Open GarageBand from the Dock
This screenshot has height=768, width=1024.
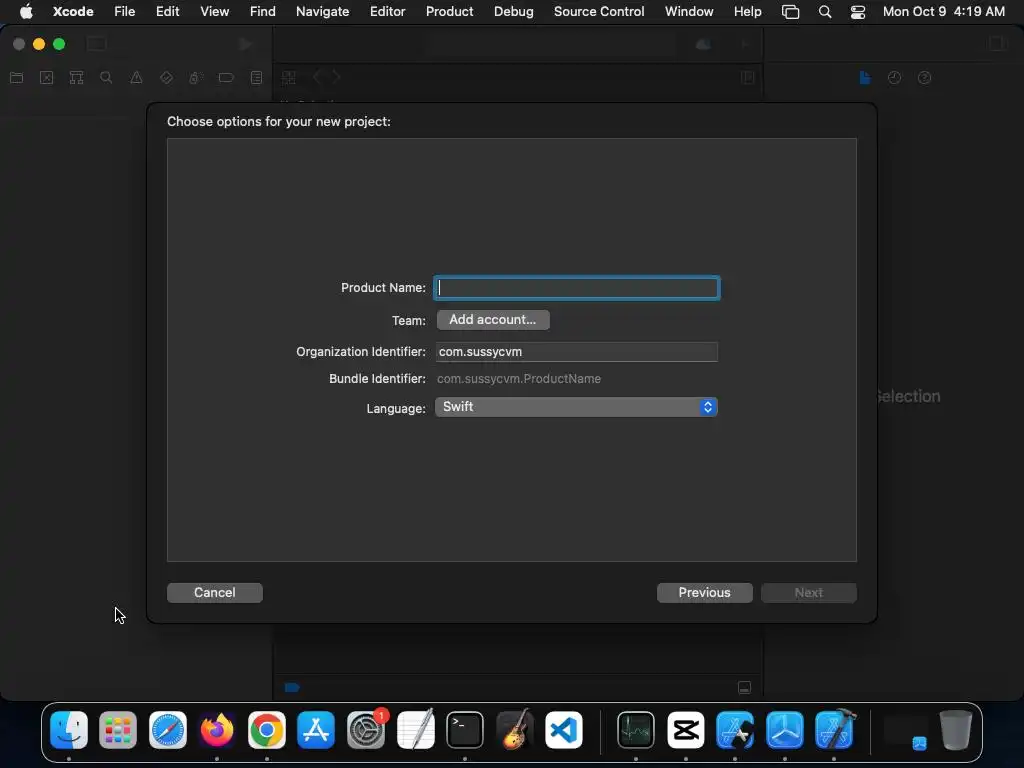point(515,730)
